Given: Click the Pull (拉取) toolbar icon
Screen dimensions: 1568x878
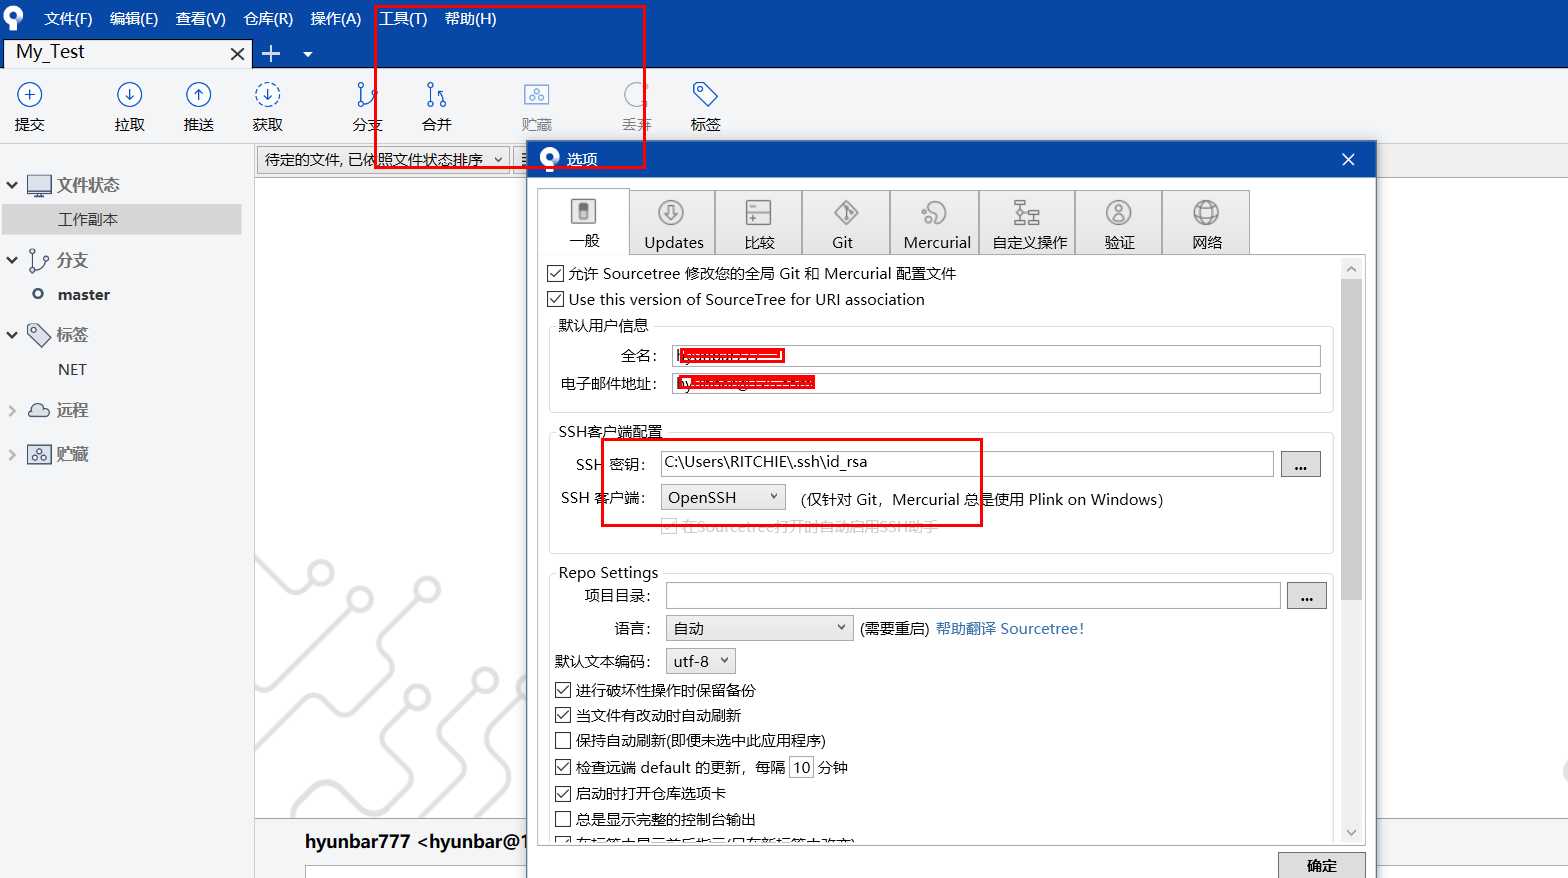Looking at the screenshot, I should pyautogui.click(x=129, y=95).
